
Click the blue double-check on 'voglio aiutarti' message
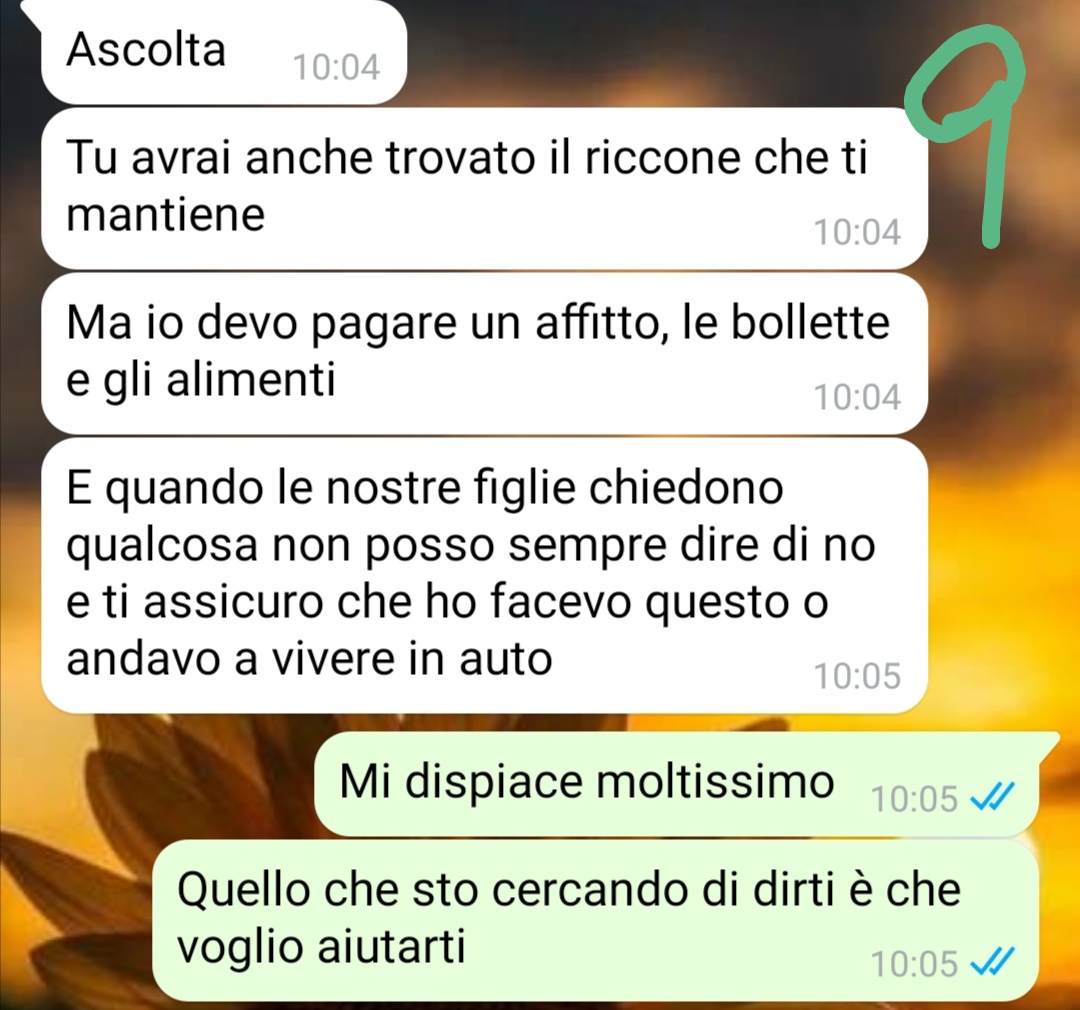992,962
